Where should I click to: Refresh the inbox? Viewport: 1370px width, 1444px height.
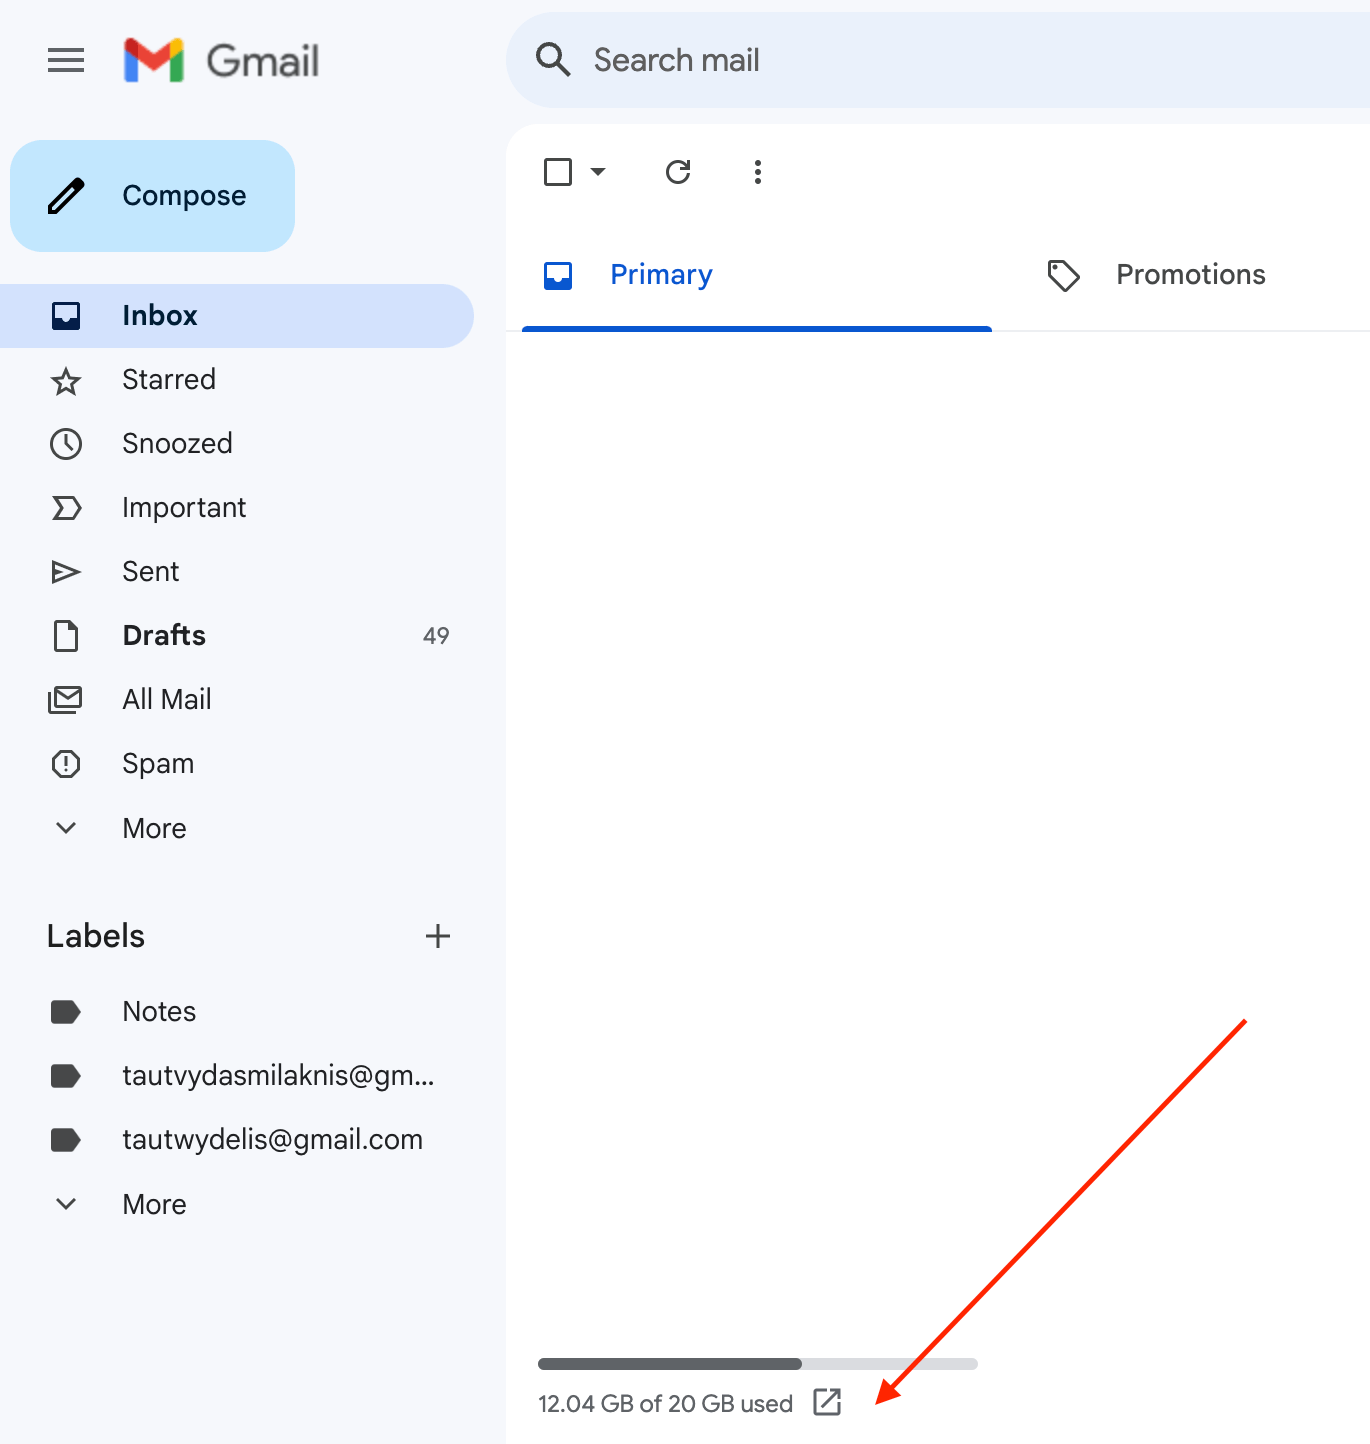click(678, 172)
